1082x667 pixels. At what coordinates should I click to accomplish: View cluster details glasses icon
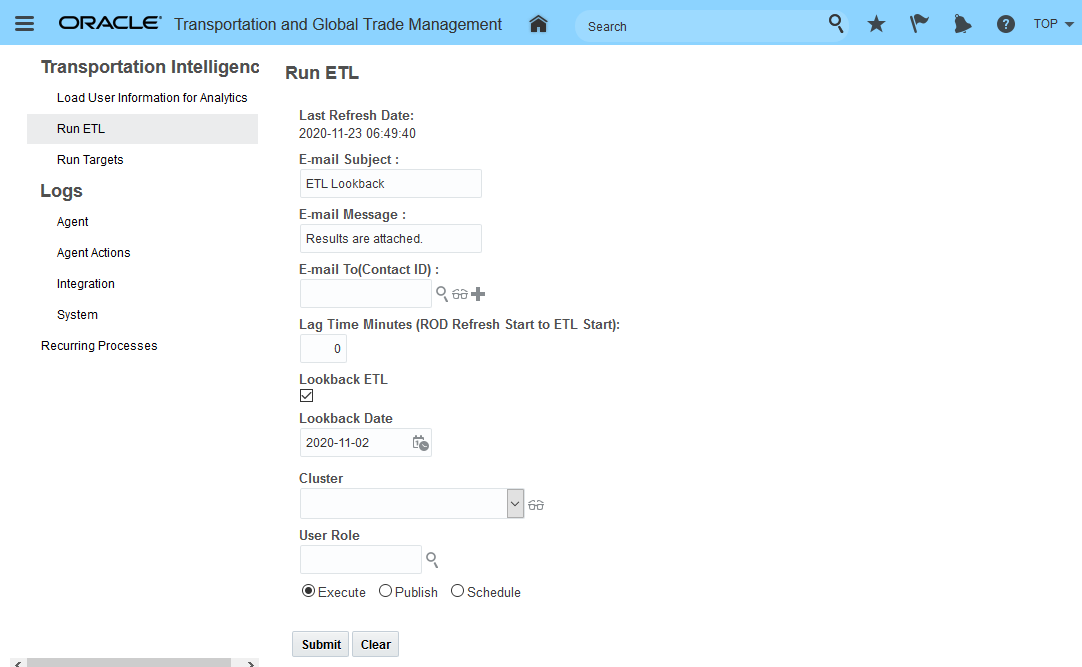coord(535,506)
